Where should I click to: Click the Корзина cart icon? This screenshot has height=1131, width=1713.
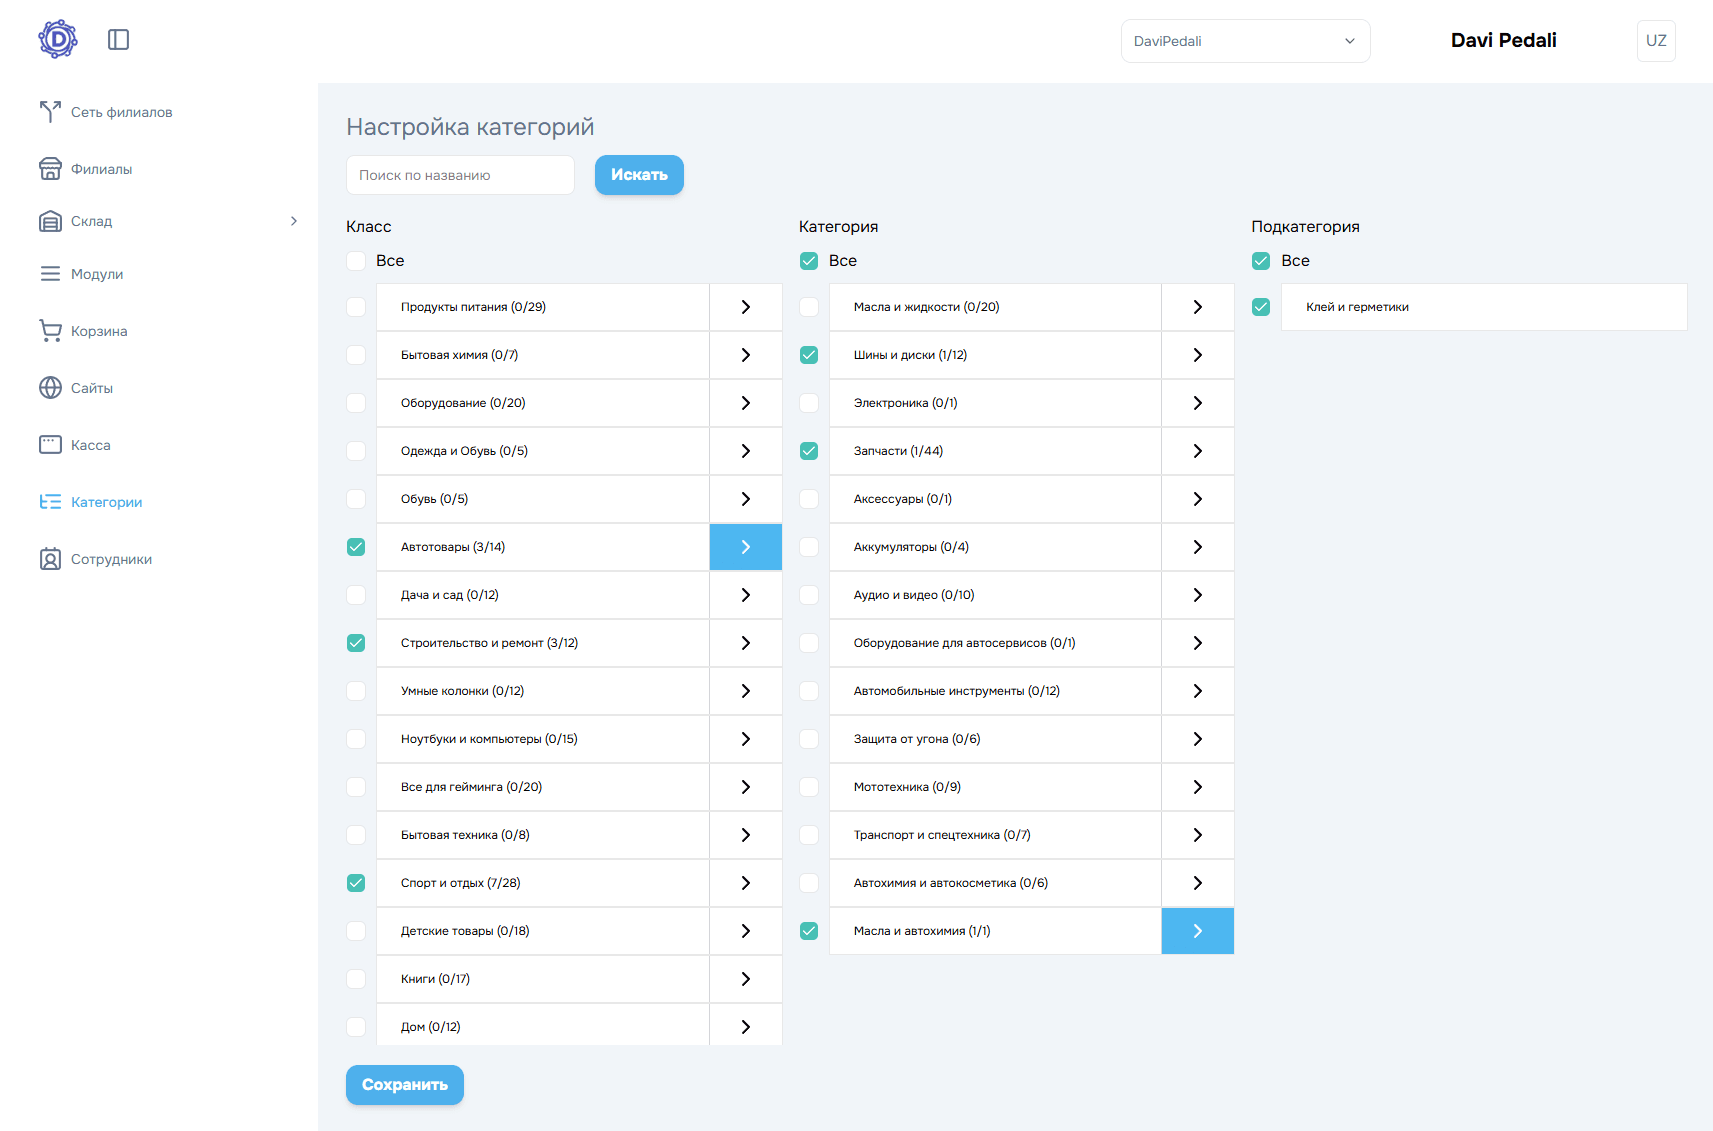point(50,331)
